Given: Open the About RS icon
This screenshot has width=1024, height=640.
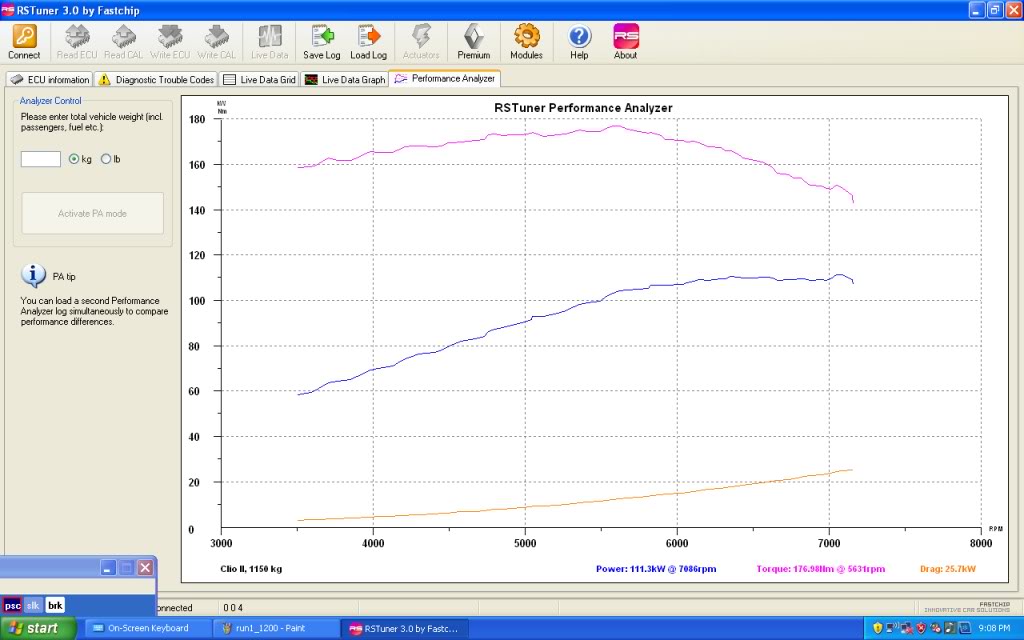Looking at the screenshot, I should (626, 37).
